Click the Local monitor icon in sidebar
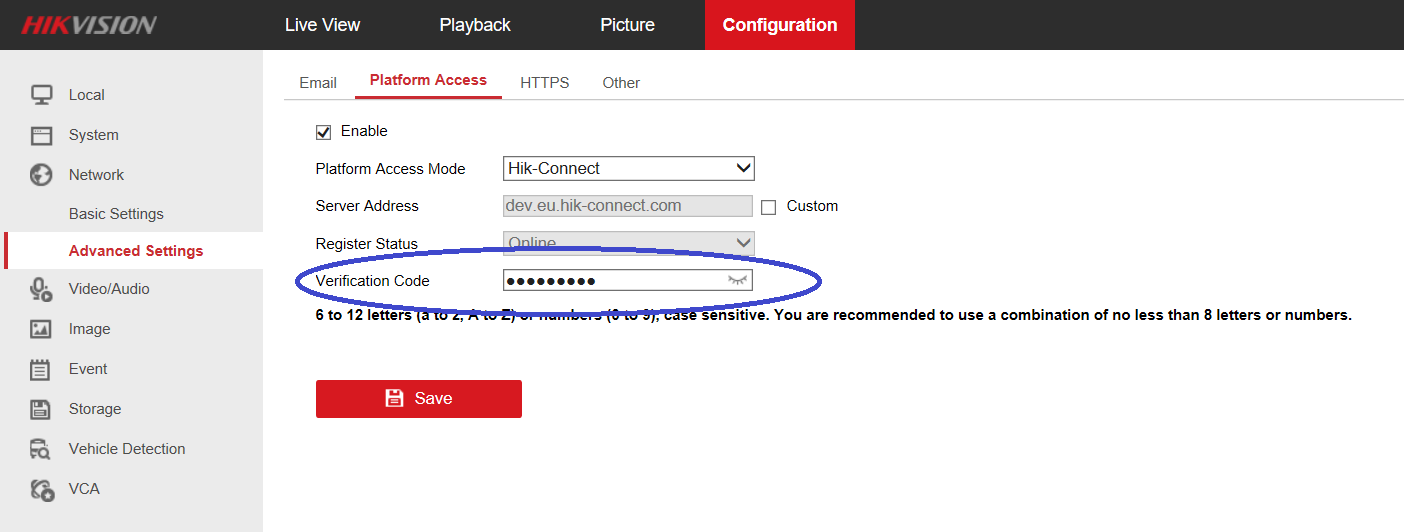1404x532 pixels. tap(41, 95)
